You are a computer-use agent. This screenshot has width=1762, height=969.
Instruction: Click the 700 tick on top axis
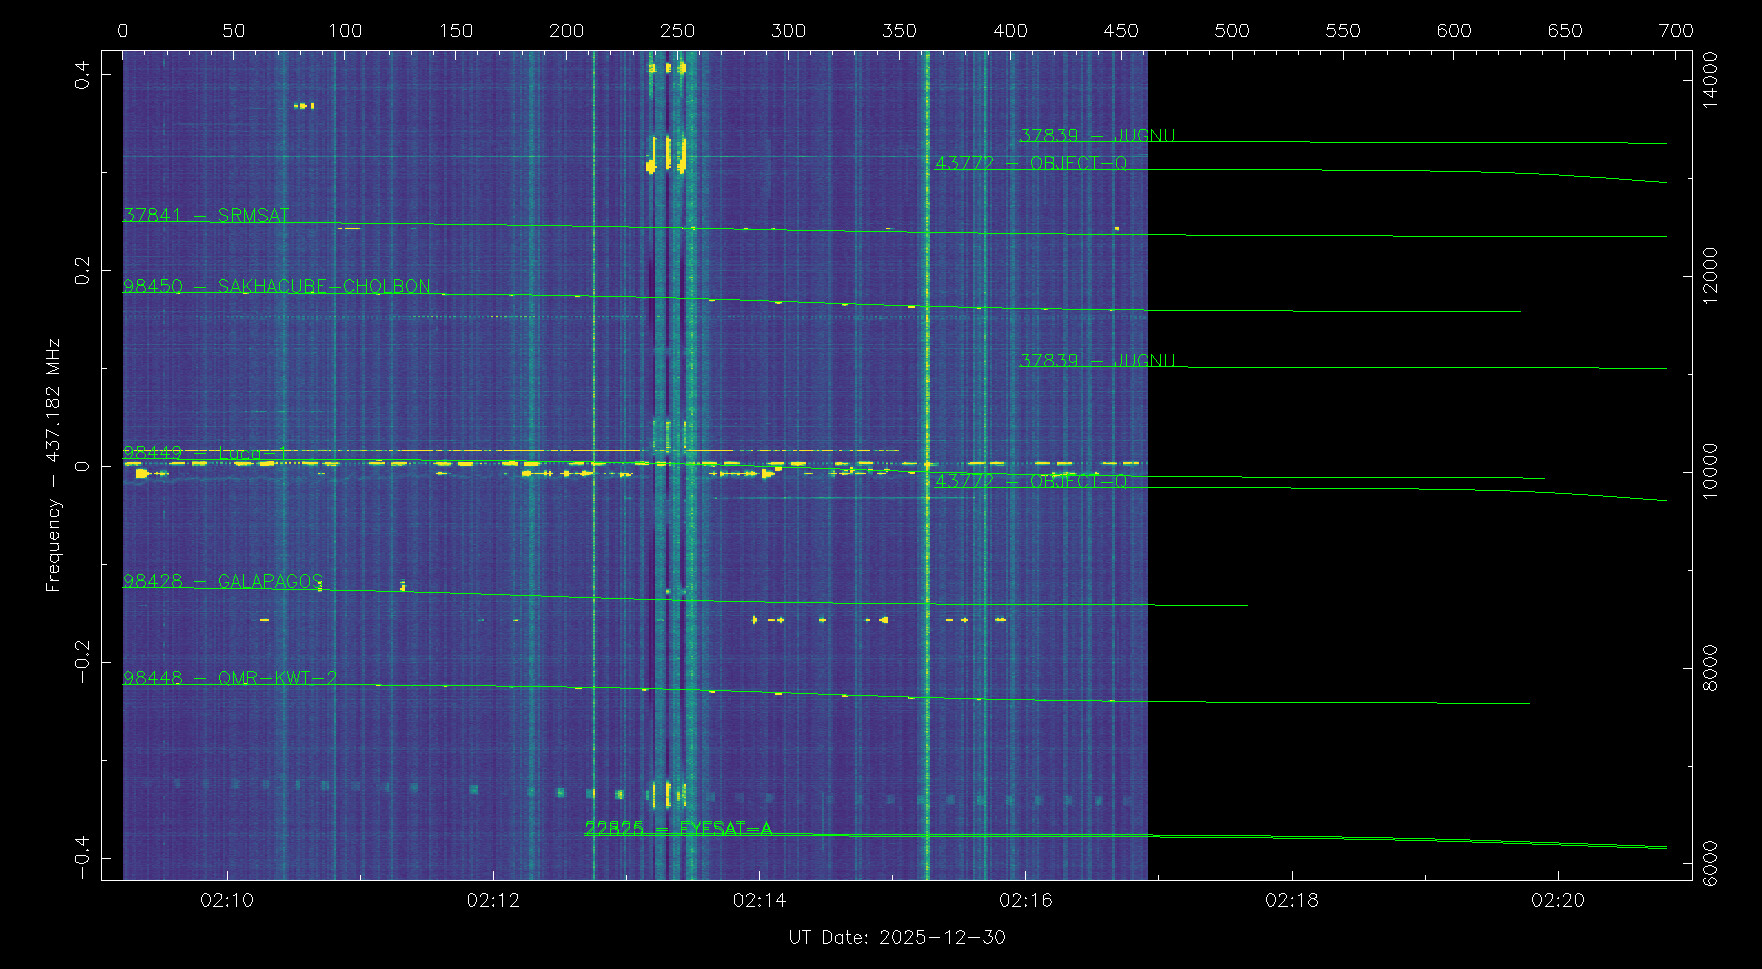1676,30
